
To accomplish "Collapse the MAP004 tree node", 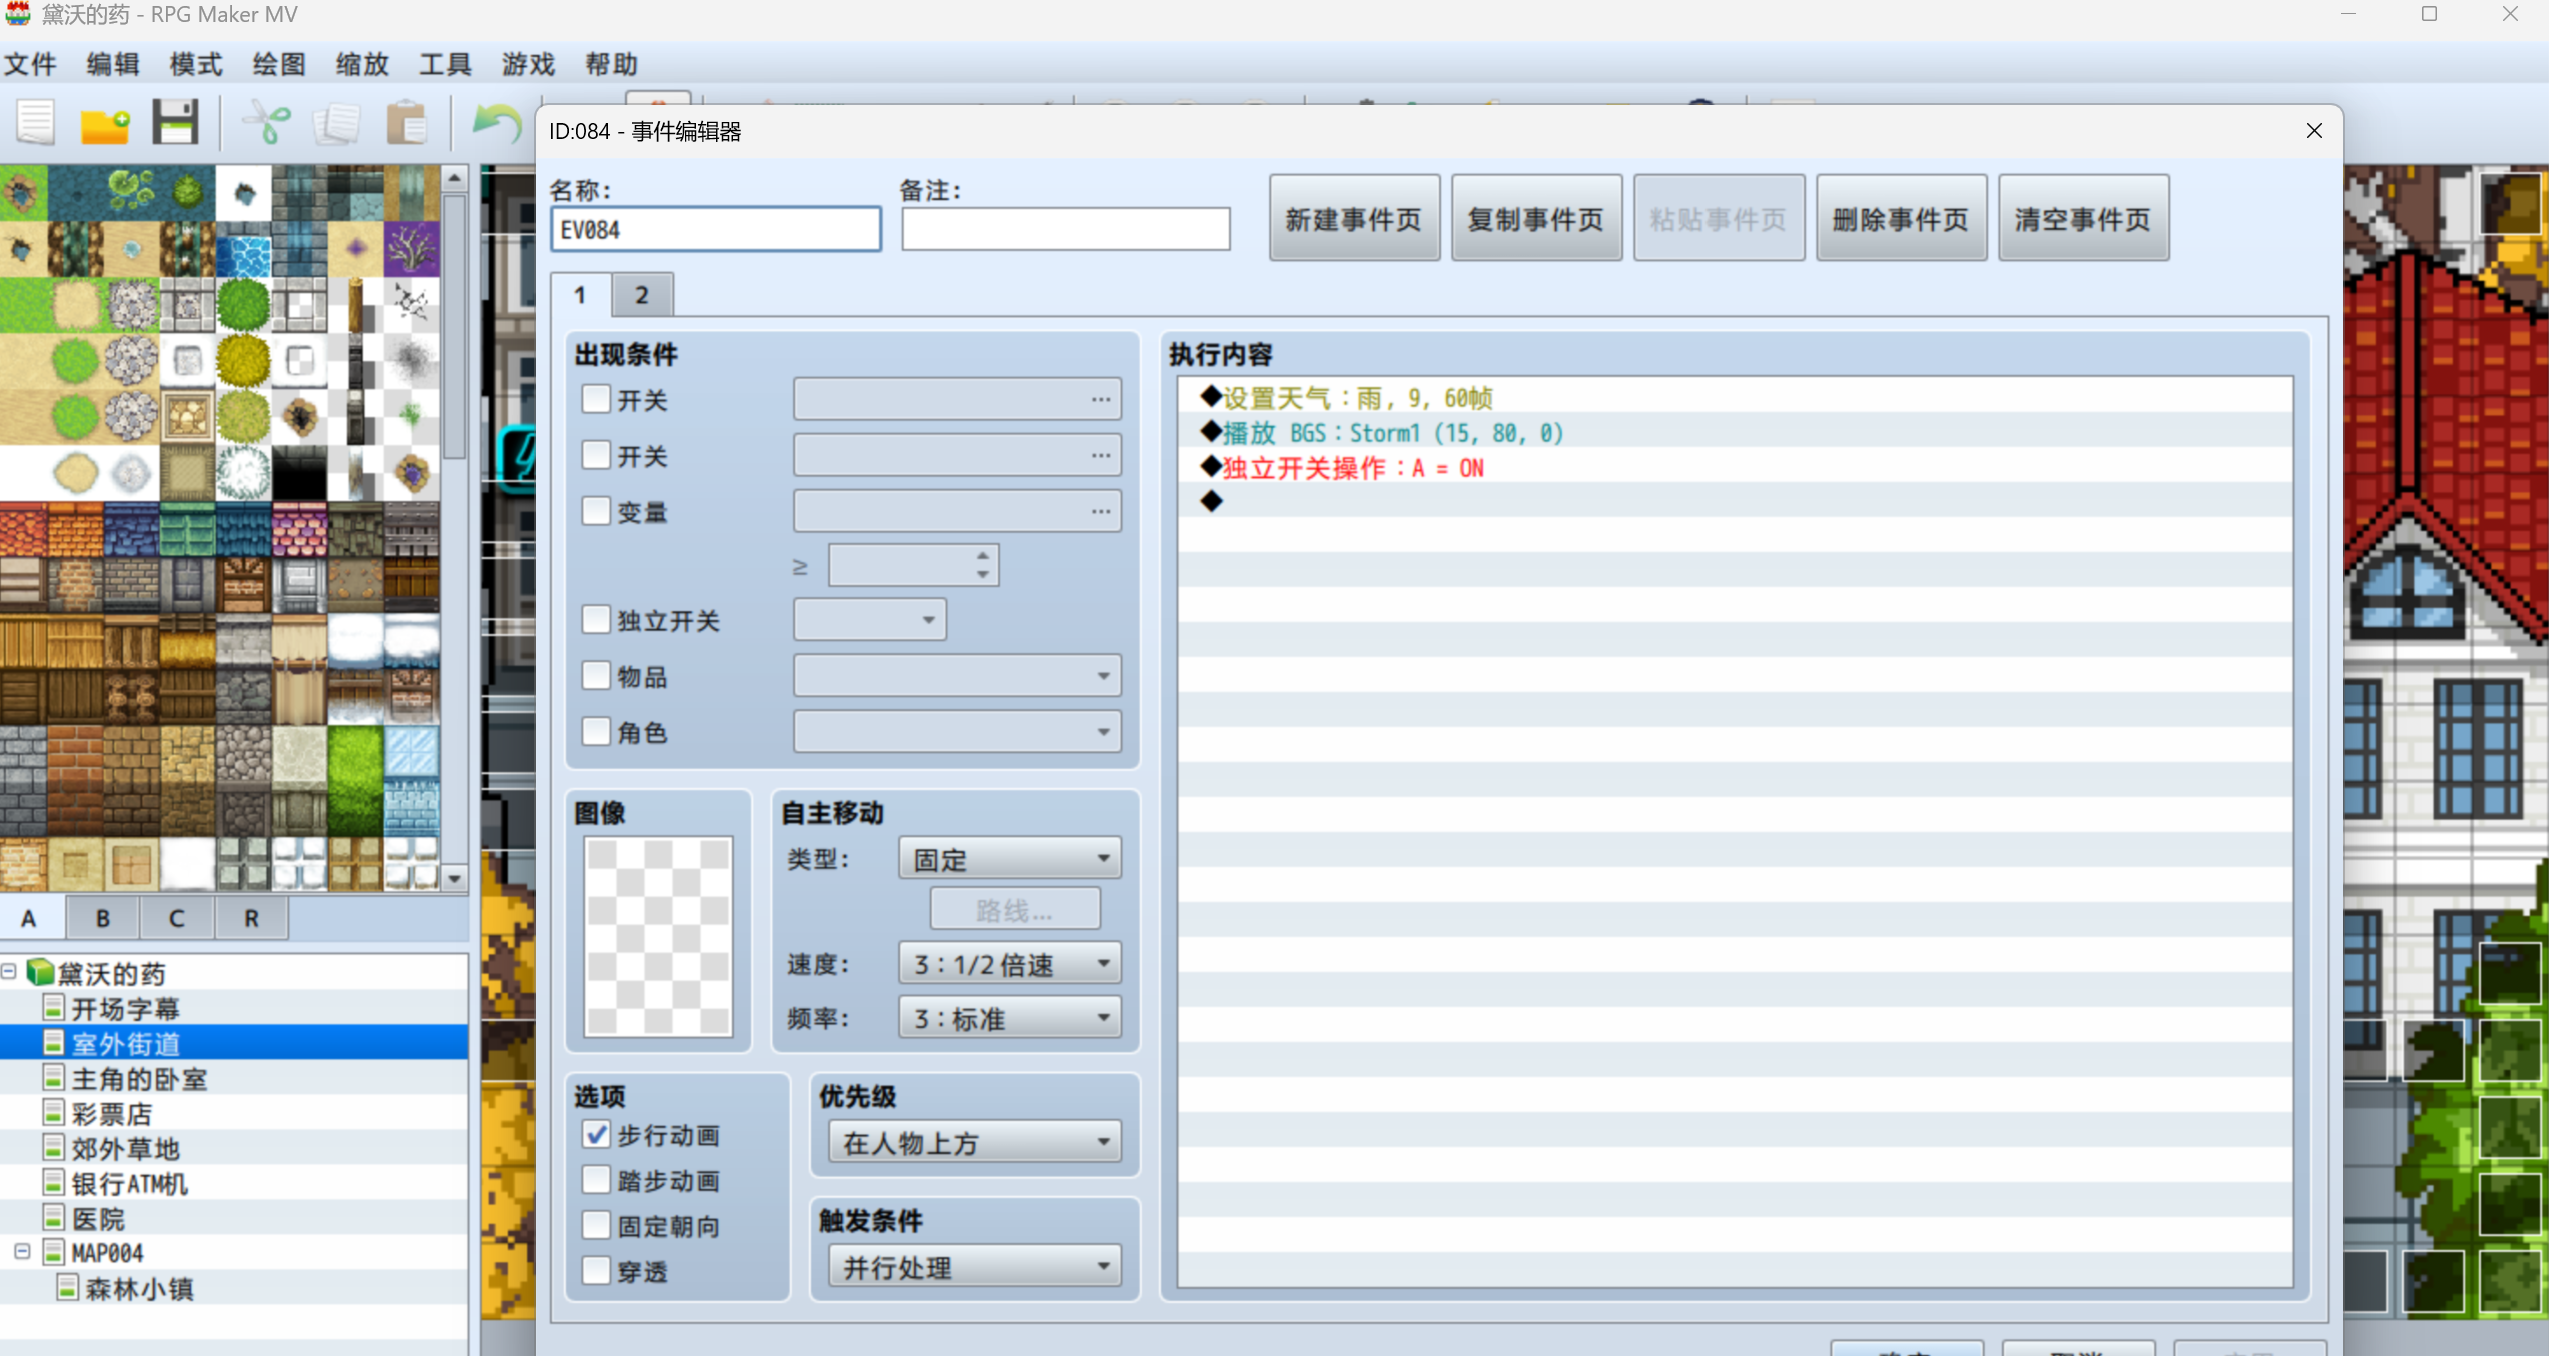I will (22, 1252).
